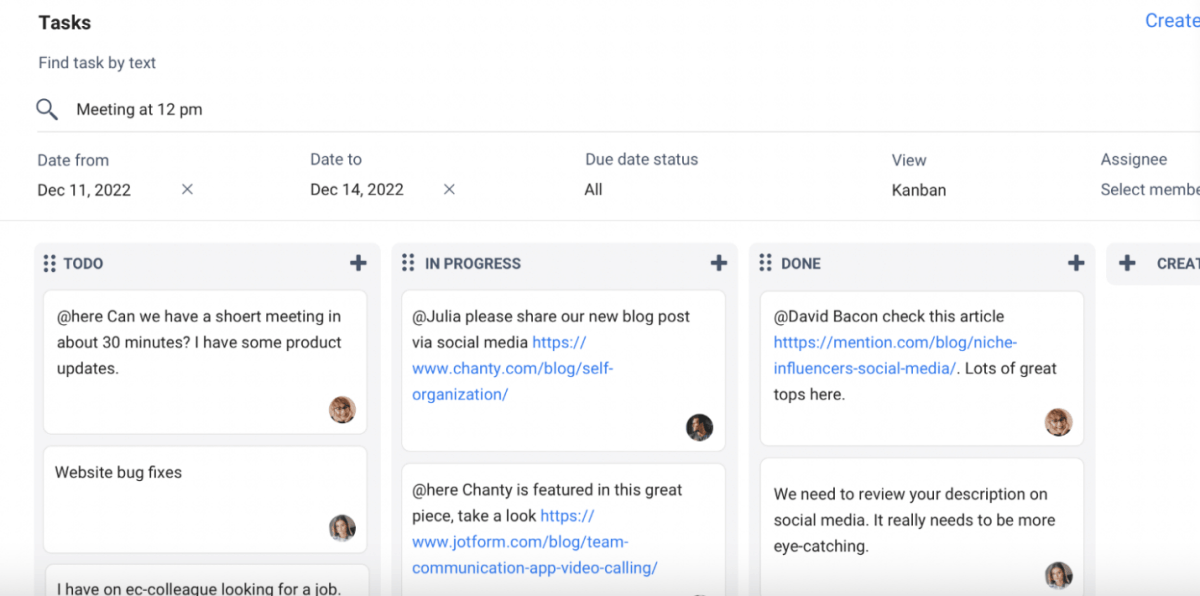
Task: Open assignee avatar on short meeting task
Action: coord(342,409)
